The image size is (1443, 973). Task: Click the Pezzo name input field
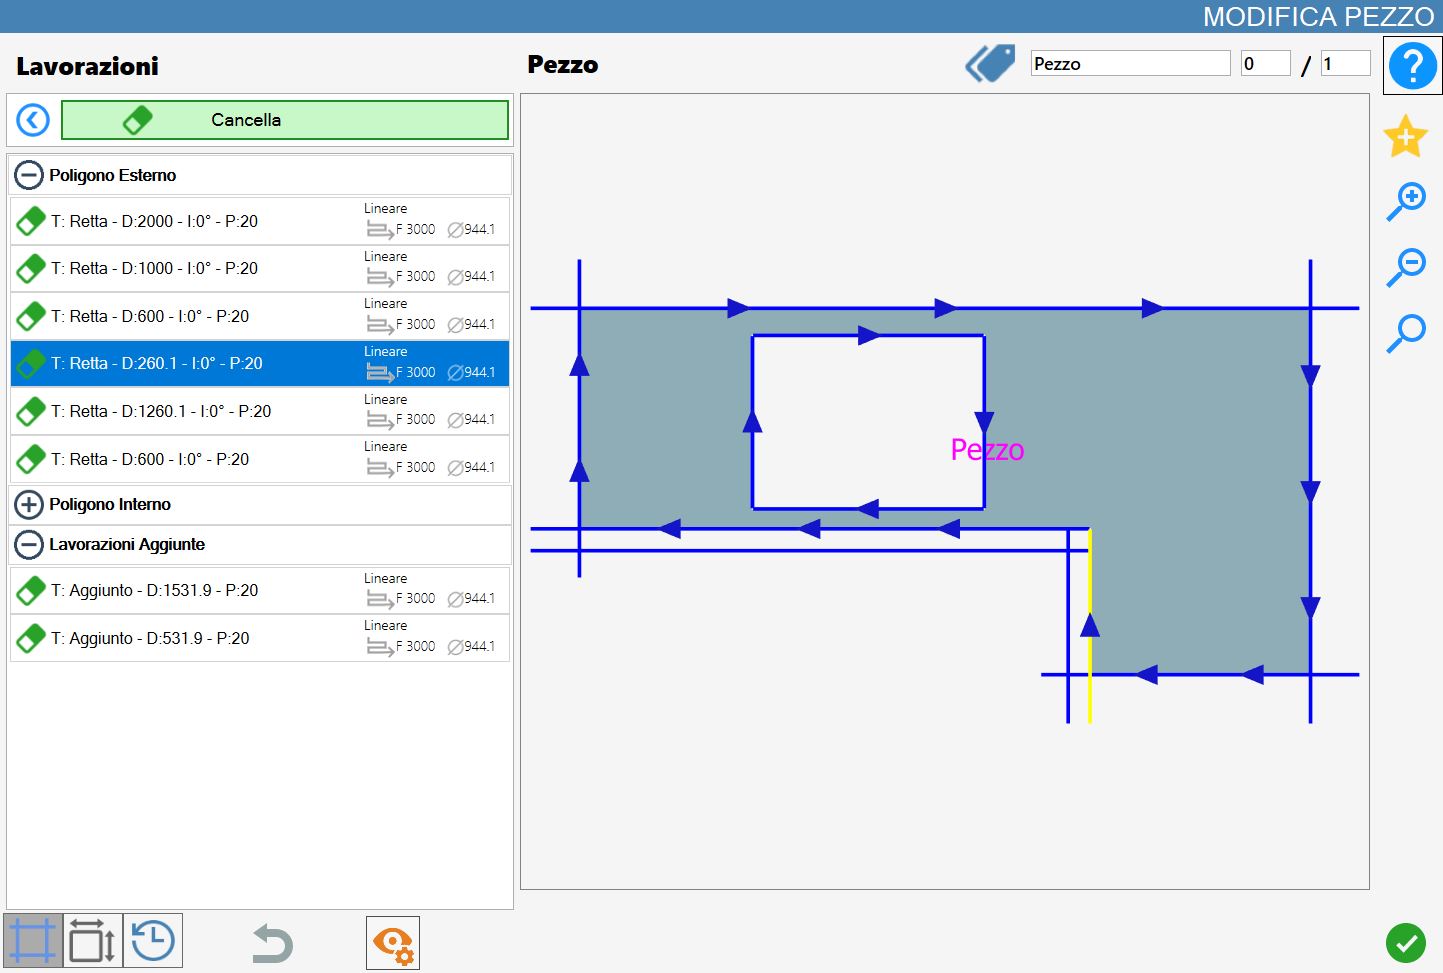tap(1131, 64)
